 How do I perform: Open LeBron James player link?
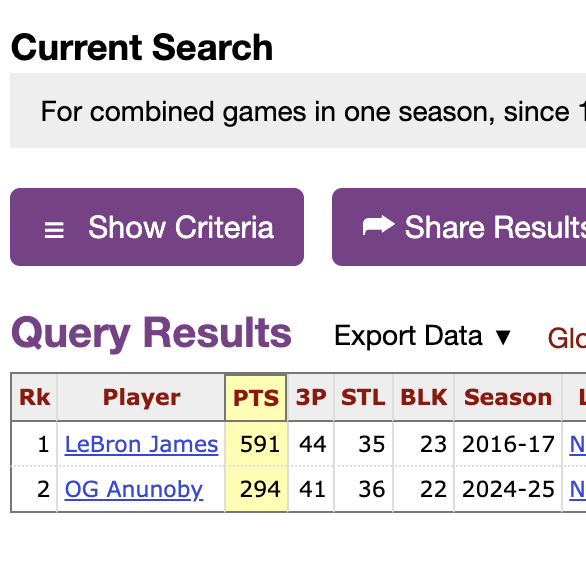(141, 444)
